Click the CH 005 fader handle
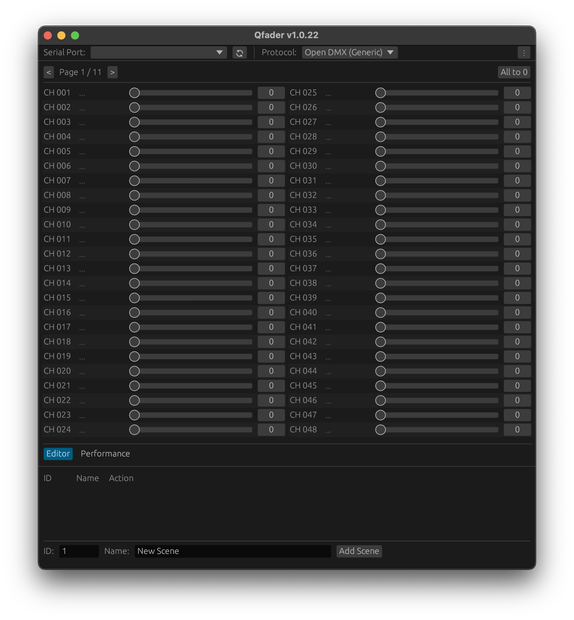 (134, 151)
